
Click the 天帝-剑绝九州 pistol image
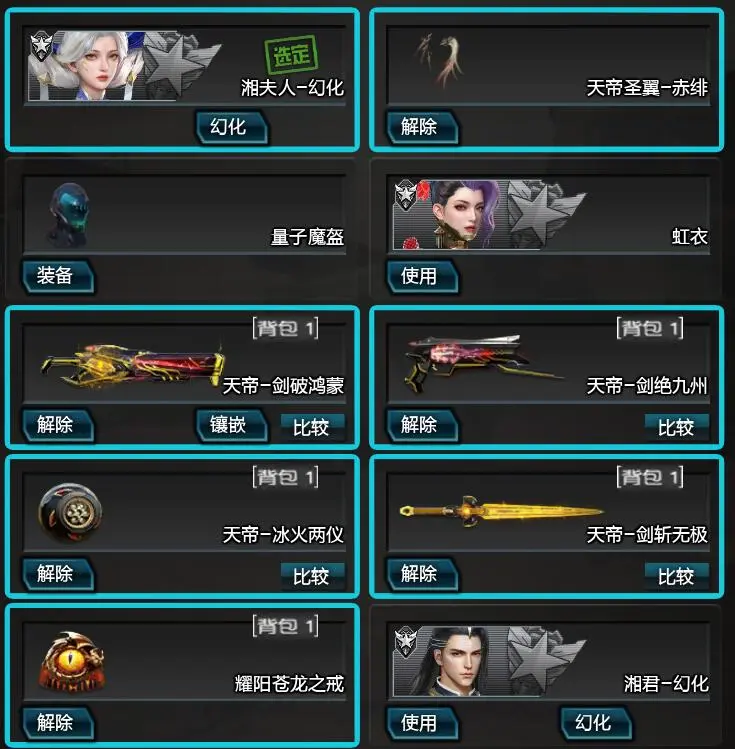482,361
